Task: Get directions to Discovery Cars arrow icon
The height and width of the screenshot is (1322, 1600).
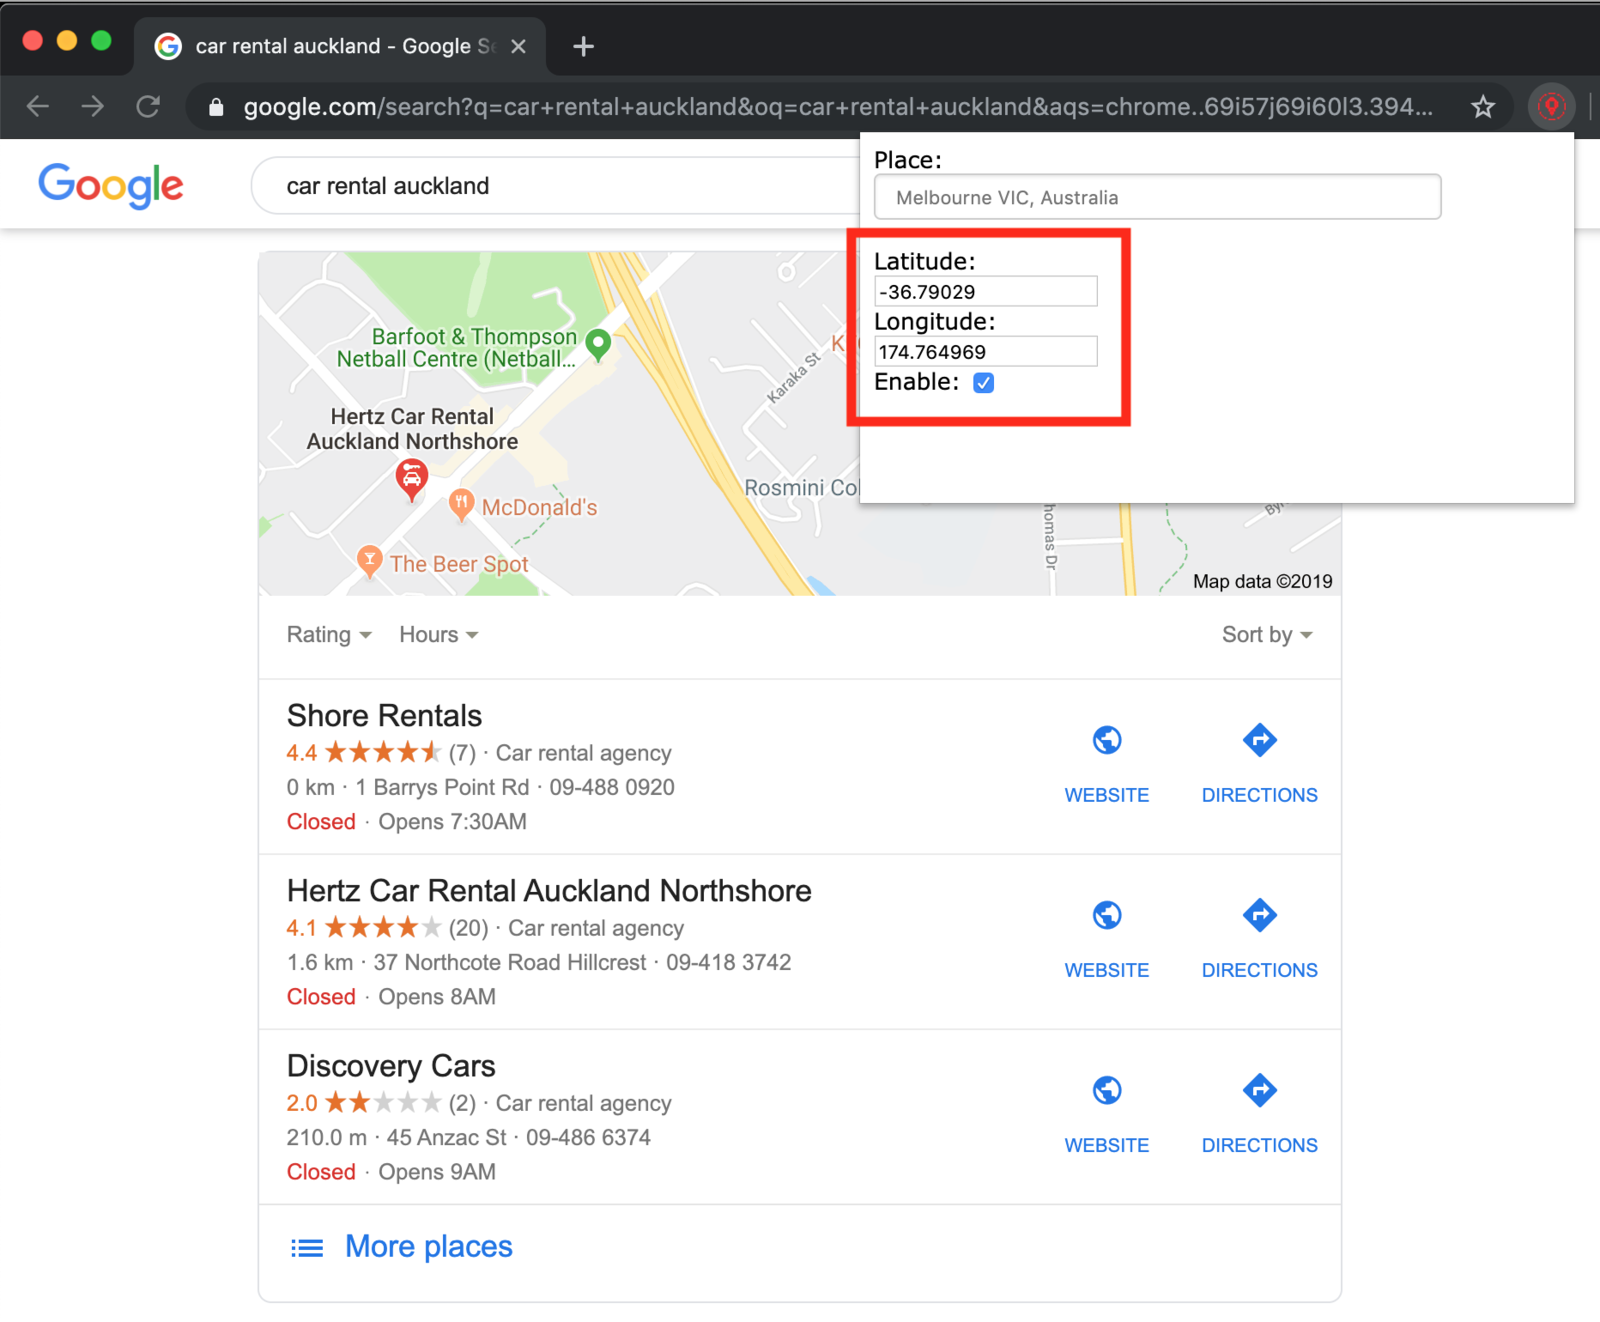Action: click(x=1260, y=1090)
